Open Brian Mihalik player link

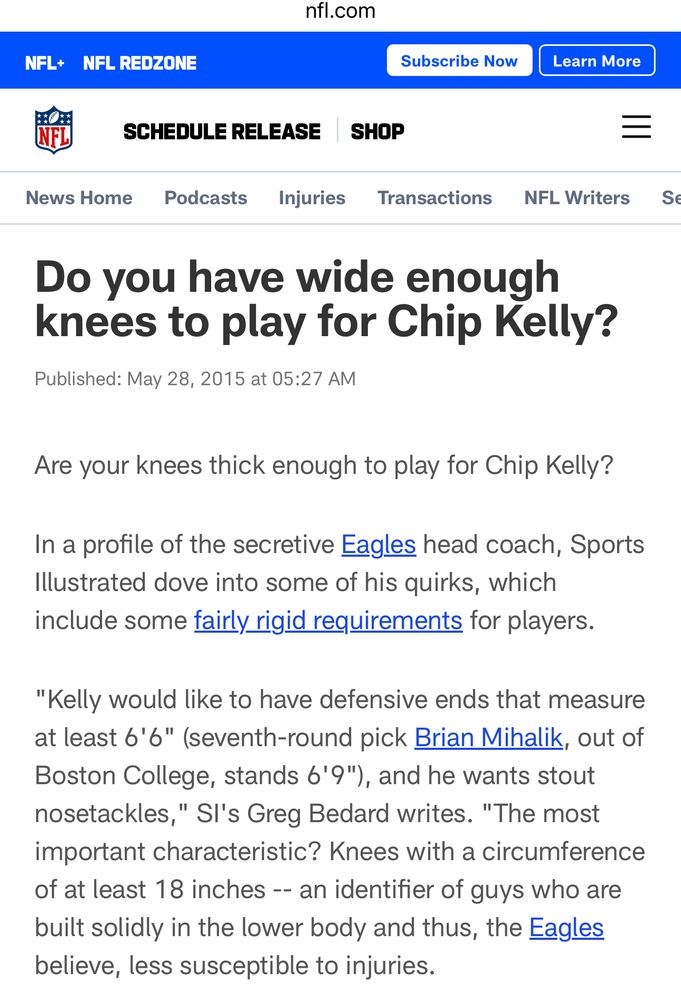coord(489,738)
